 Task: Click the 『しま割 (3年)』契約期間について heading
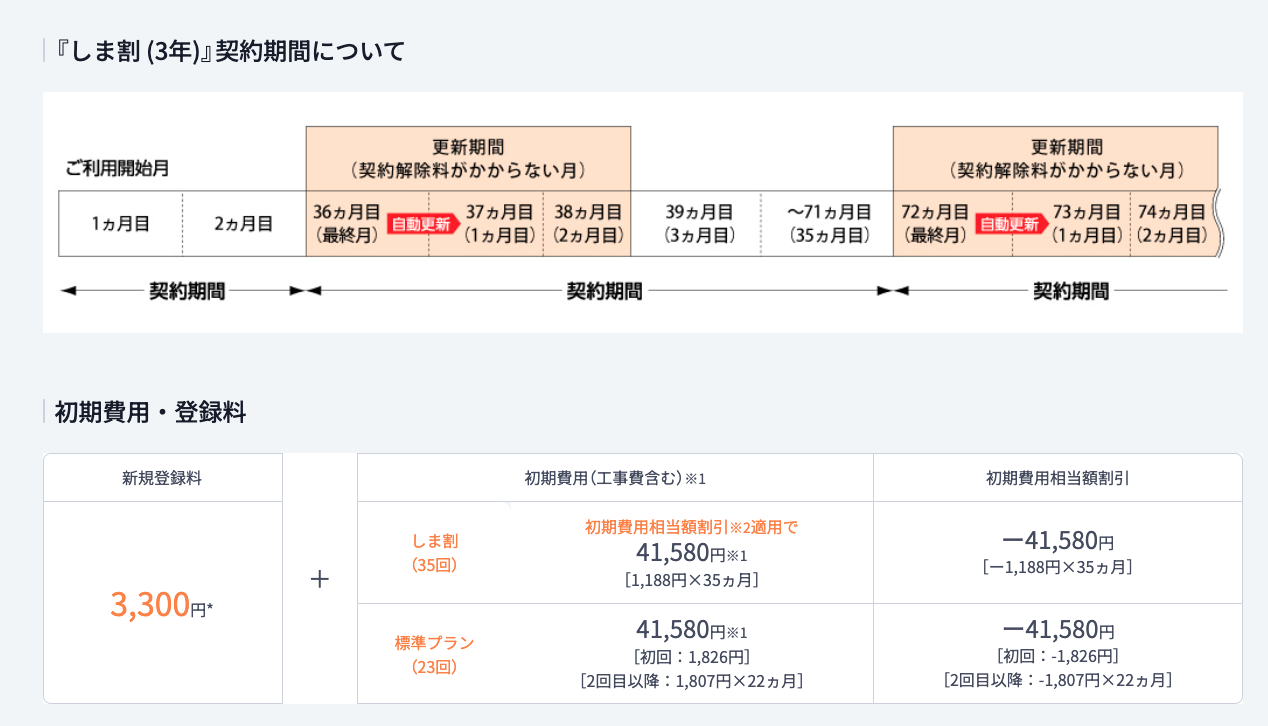tap(231, 51)
